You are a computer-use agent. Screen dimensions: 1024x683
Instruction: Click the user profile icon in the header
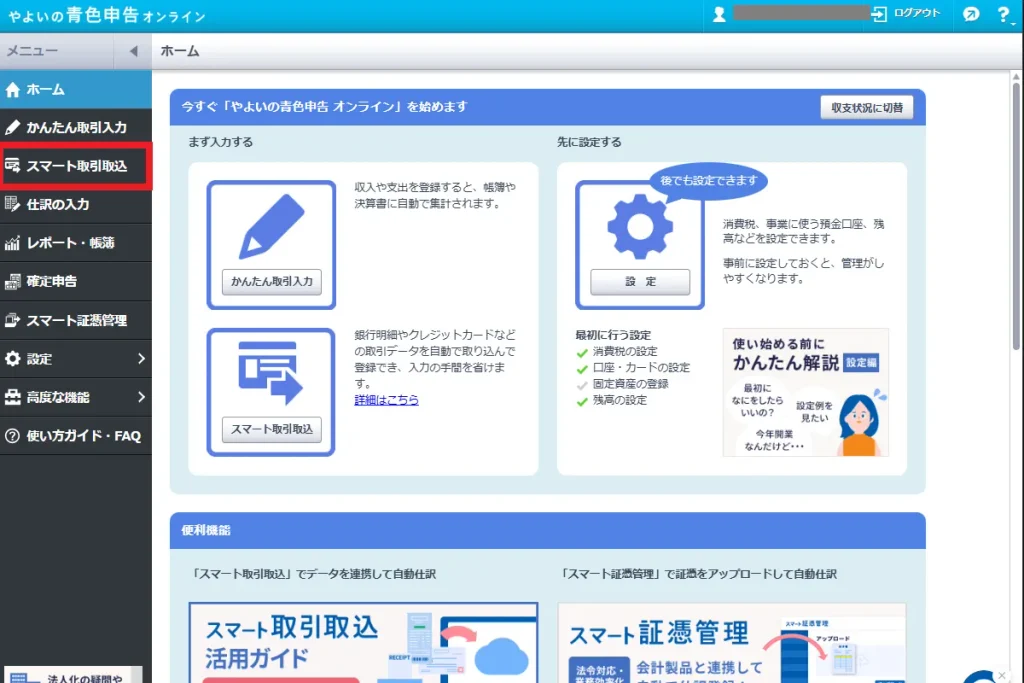(719, 14)
